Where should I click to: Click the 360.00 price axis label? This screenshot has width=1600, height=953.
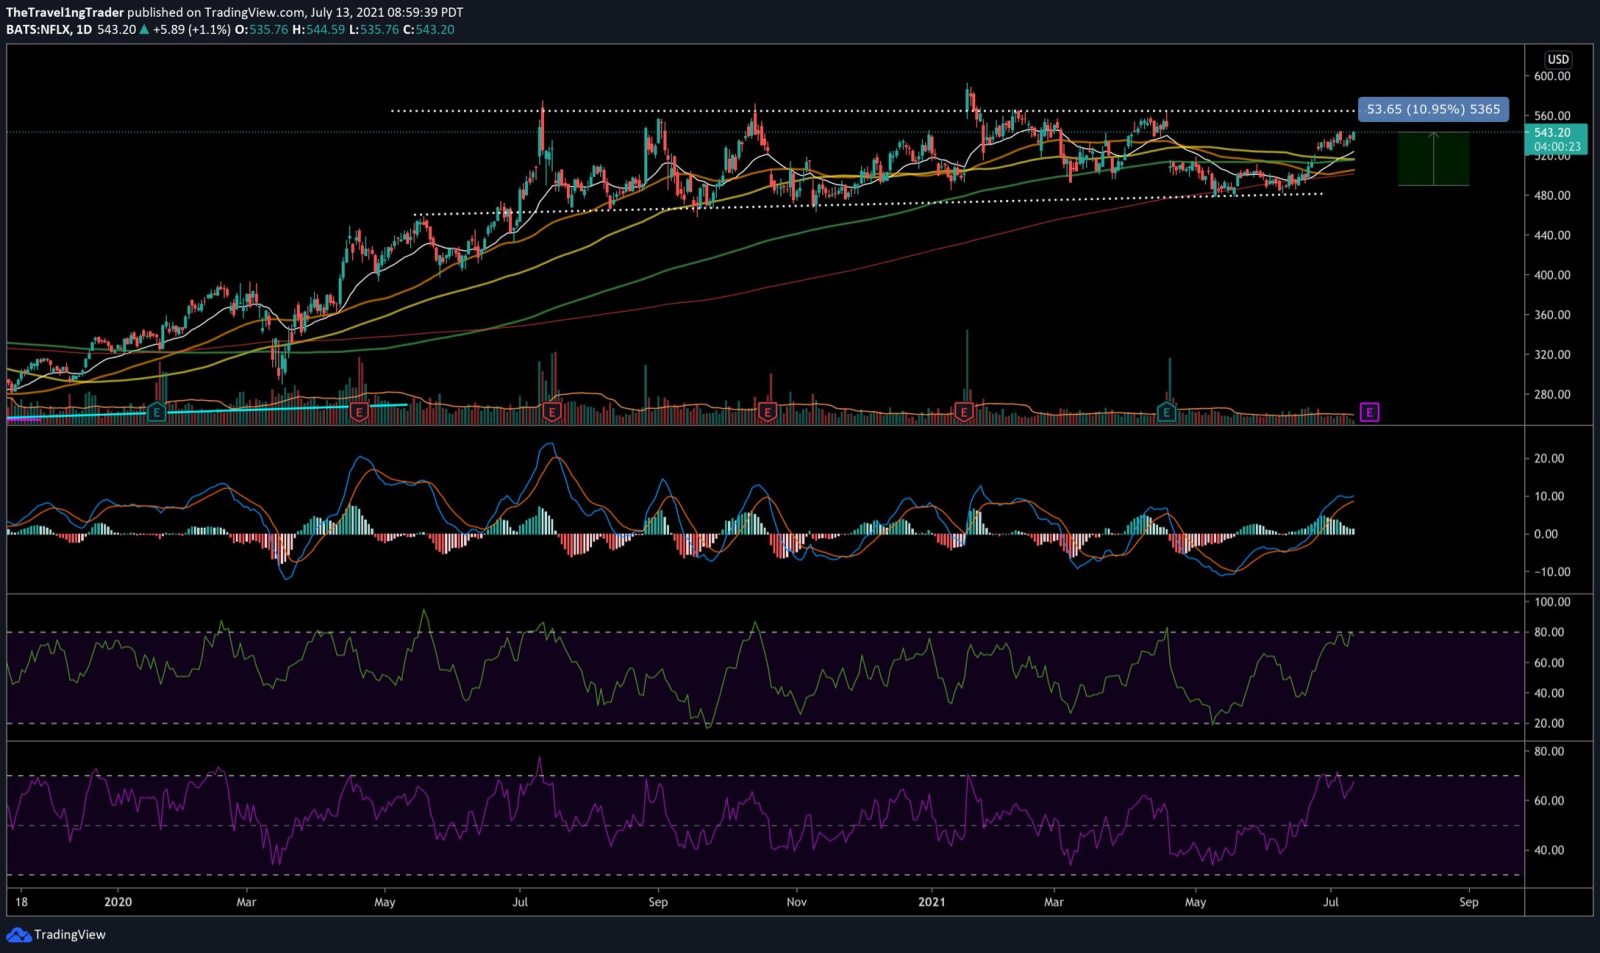click(x=1552, y=315)
